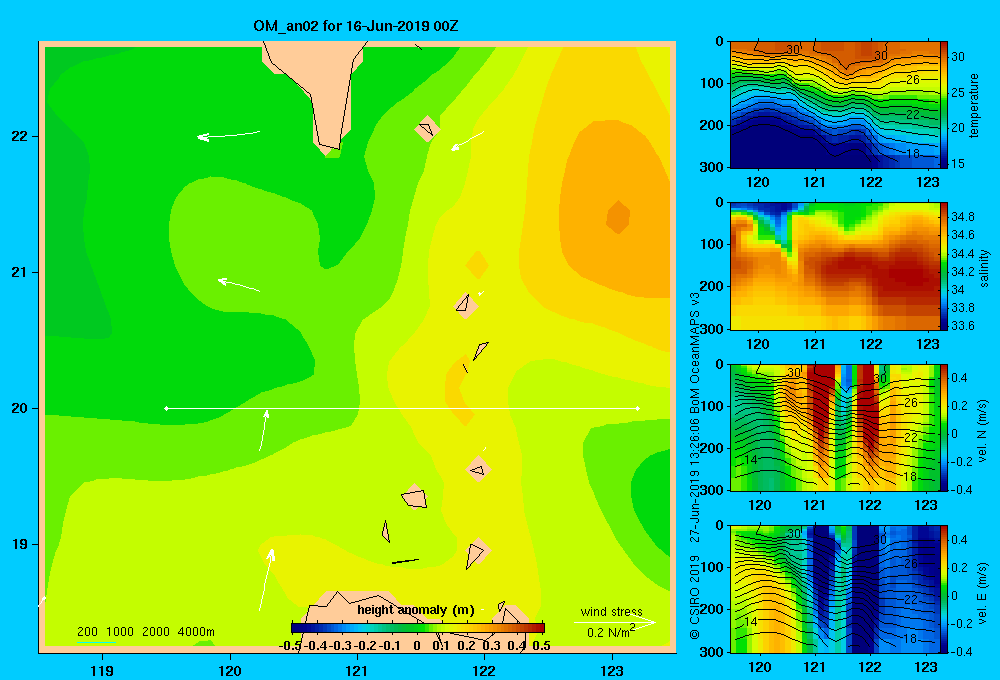This screenshot has height=680, width=1000.
Task: Click the wind arrow near latitude 21, longitude 120
Action: [x=239, y=284]
